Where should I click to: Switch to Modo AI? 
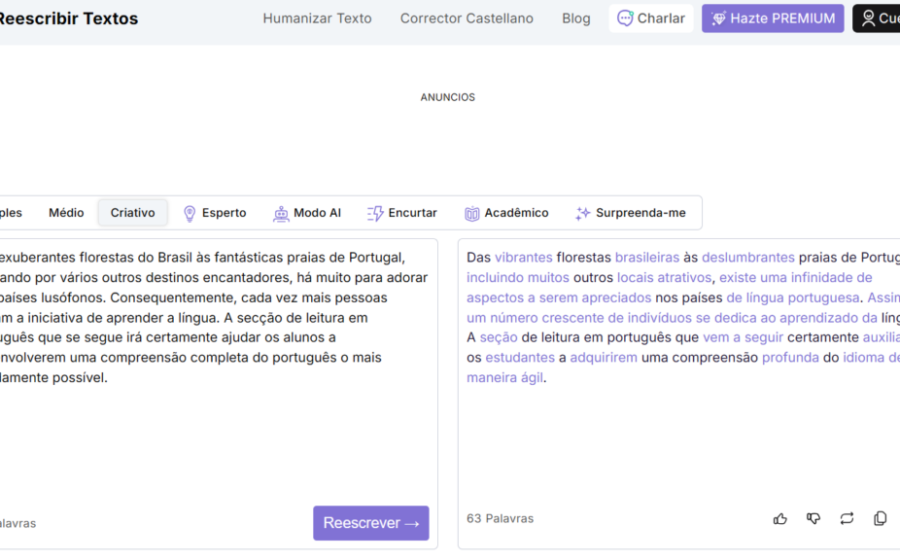307,213
